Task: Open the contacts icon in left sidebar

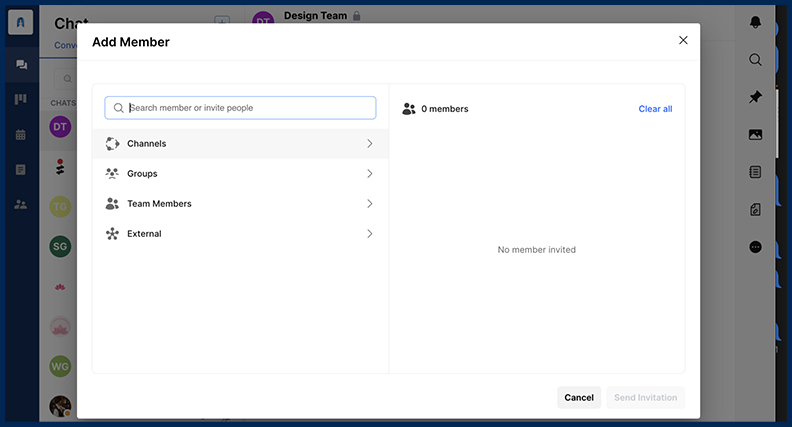Action: point(21,204)
